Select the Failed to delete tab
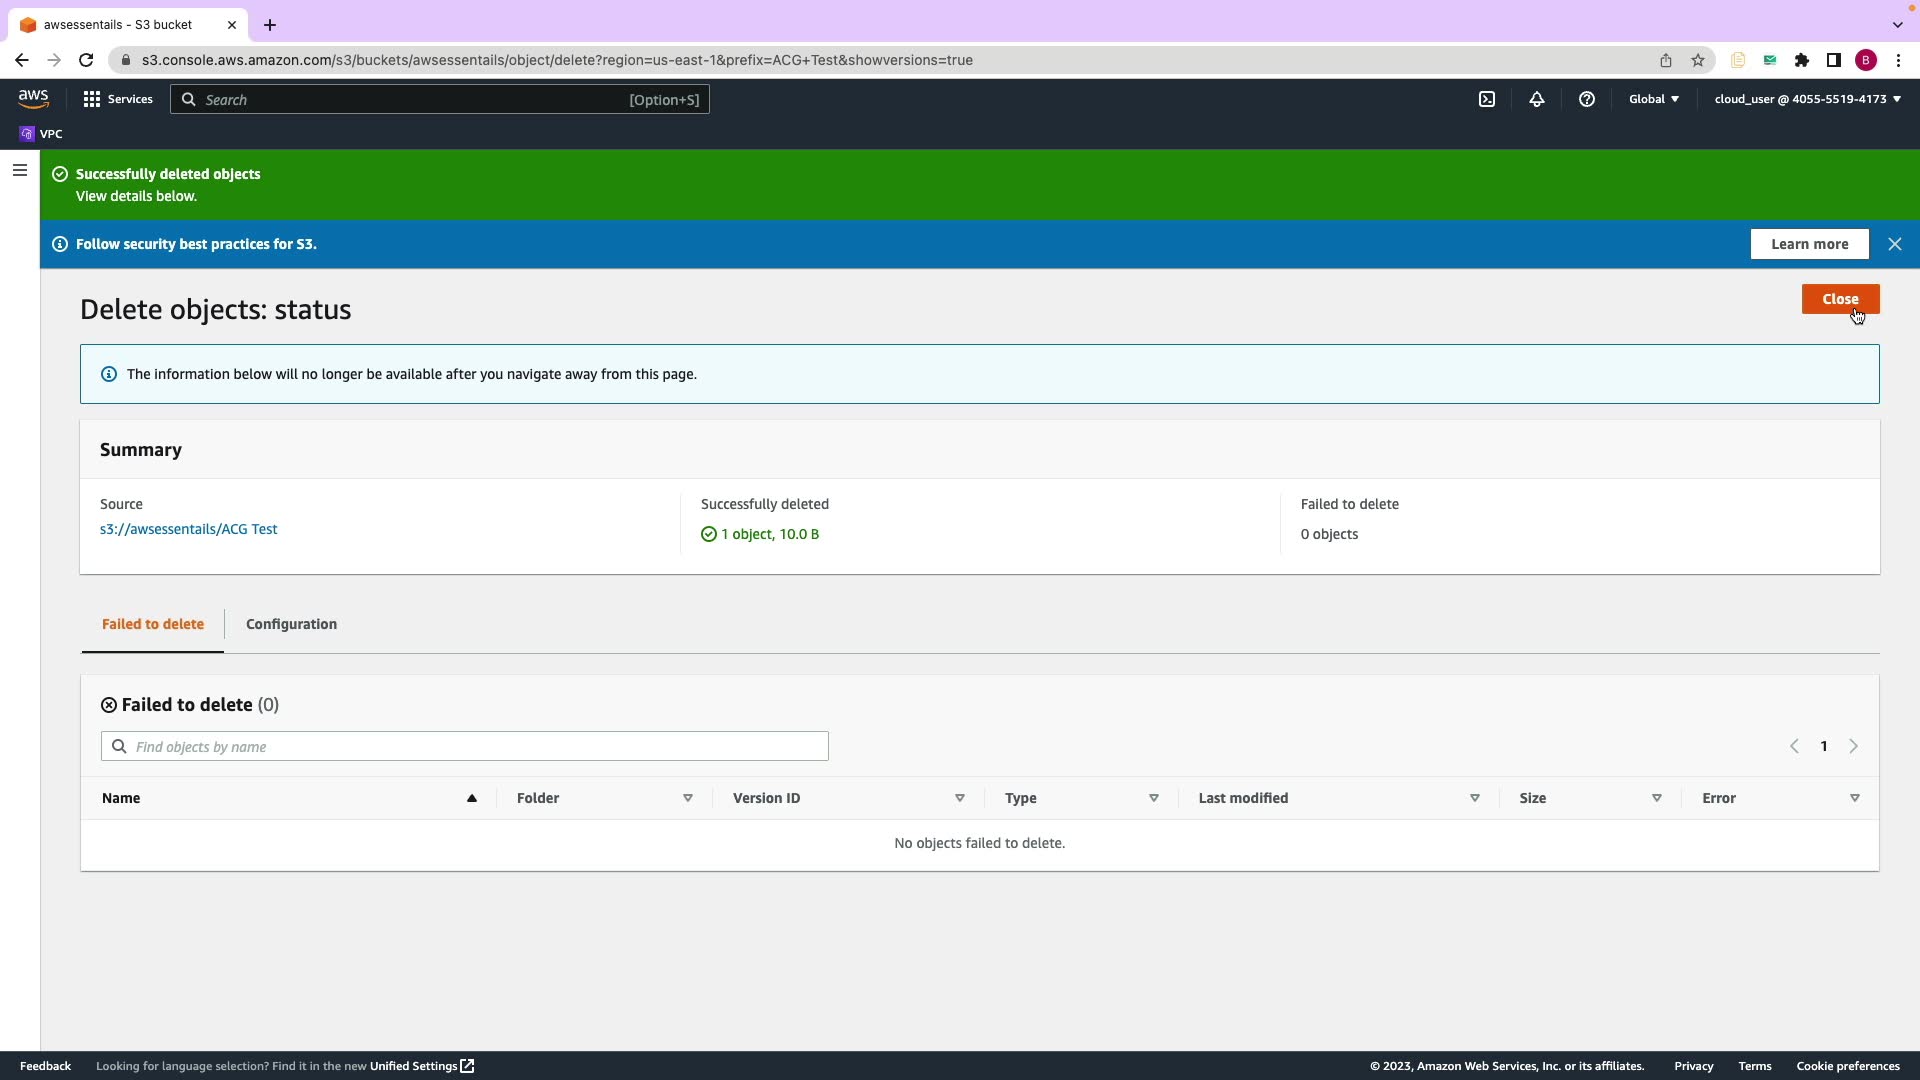 153,624
